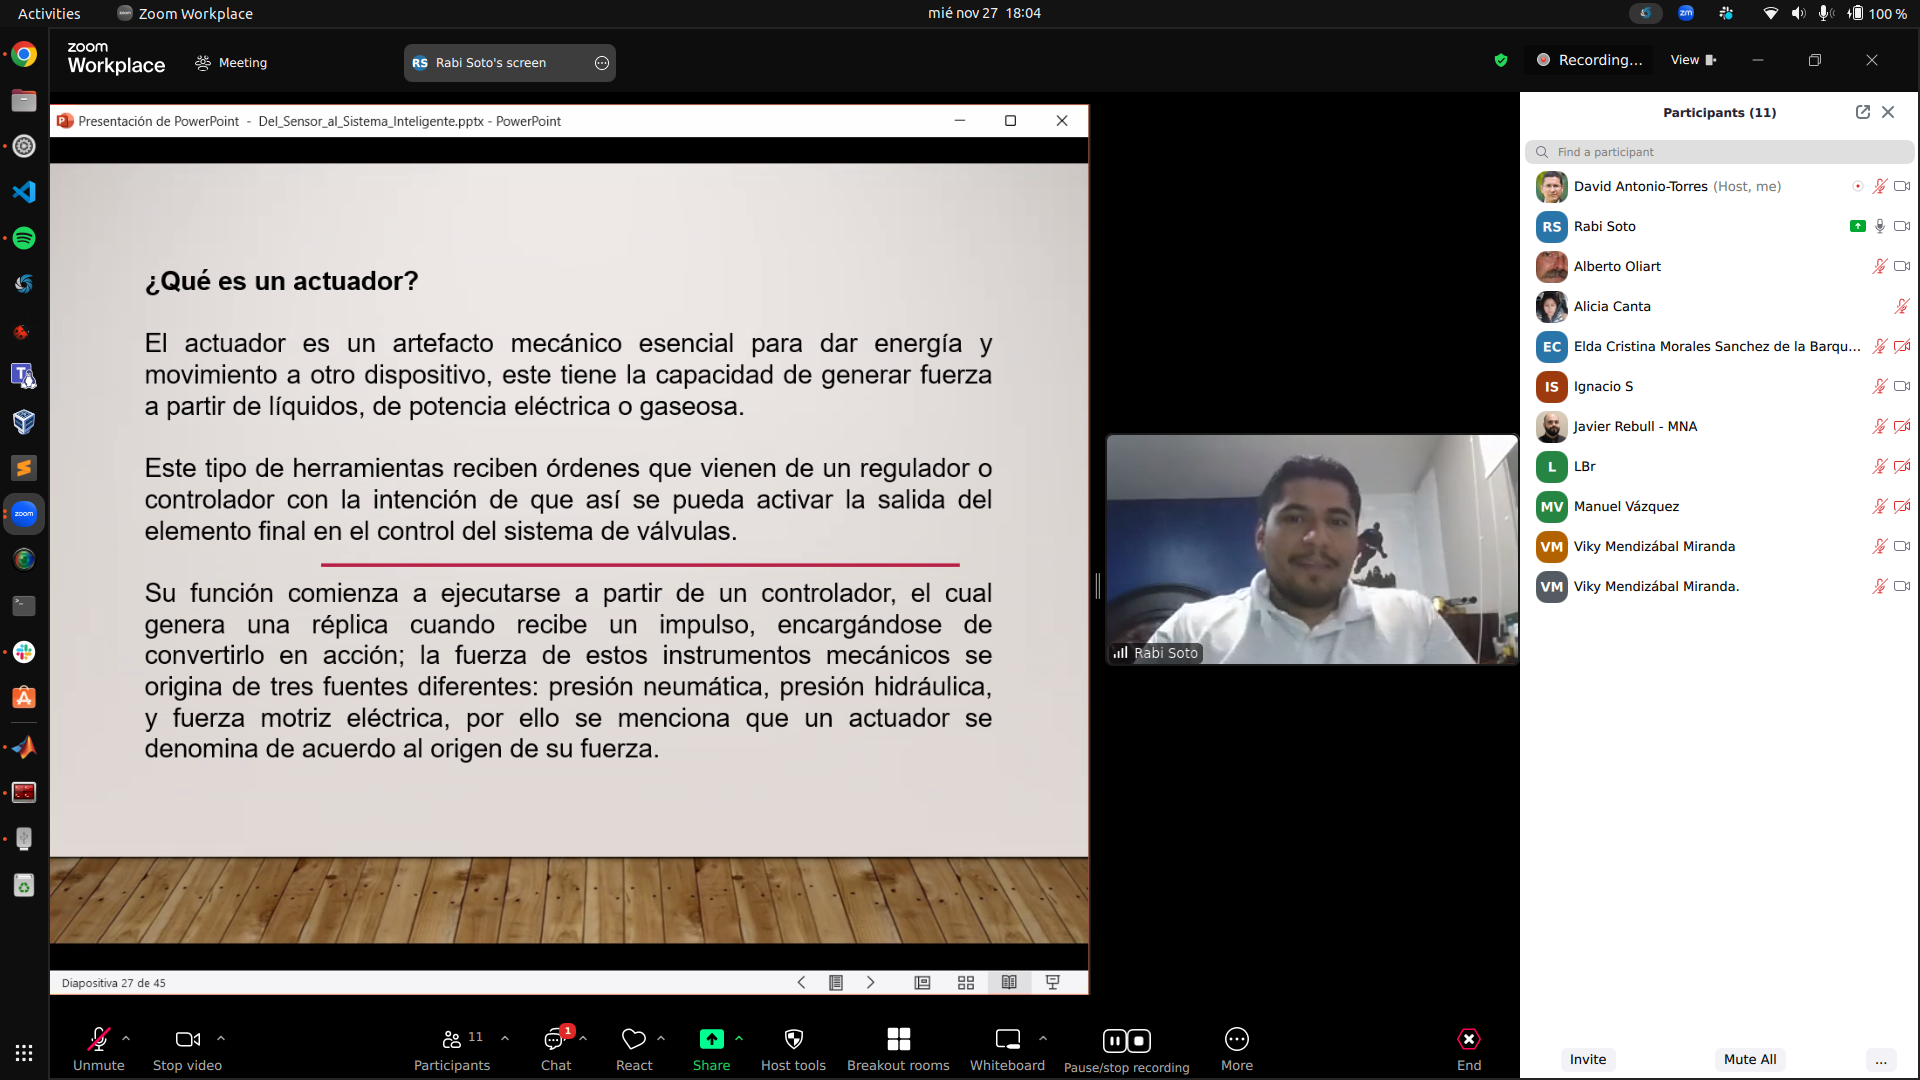Open the Zoom Workplace app menu

pyautogui.click(x=185, y=13)
